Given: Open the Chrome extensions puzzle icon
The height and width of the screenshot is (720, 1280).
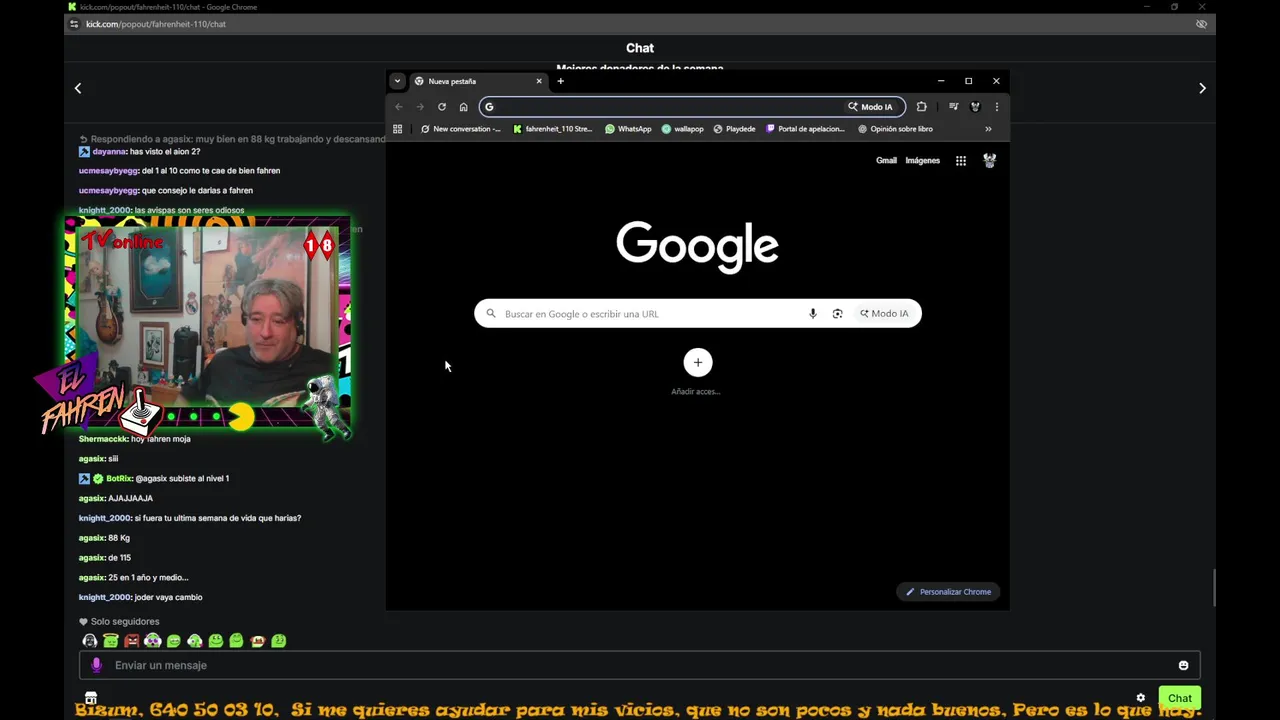Looking at the screenshot, I should pos(922,107).
